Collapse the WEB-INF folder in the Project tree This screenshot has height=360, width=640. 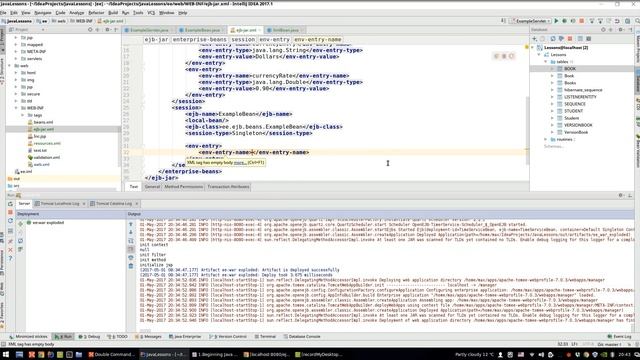click(16, 108)
